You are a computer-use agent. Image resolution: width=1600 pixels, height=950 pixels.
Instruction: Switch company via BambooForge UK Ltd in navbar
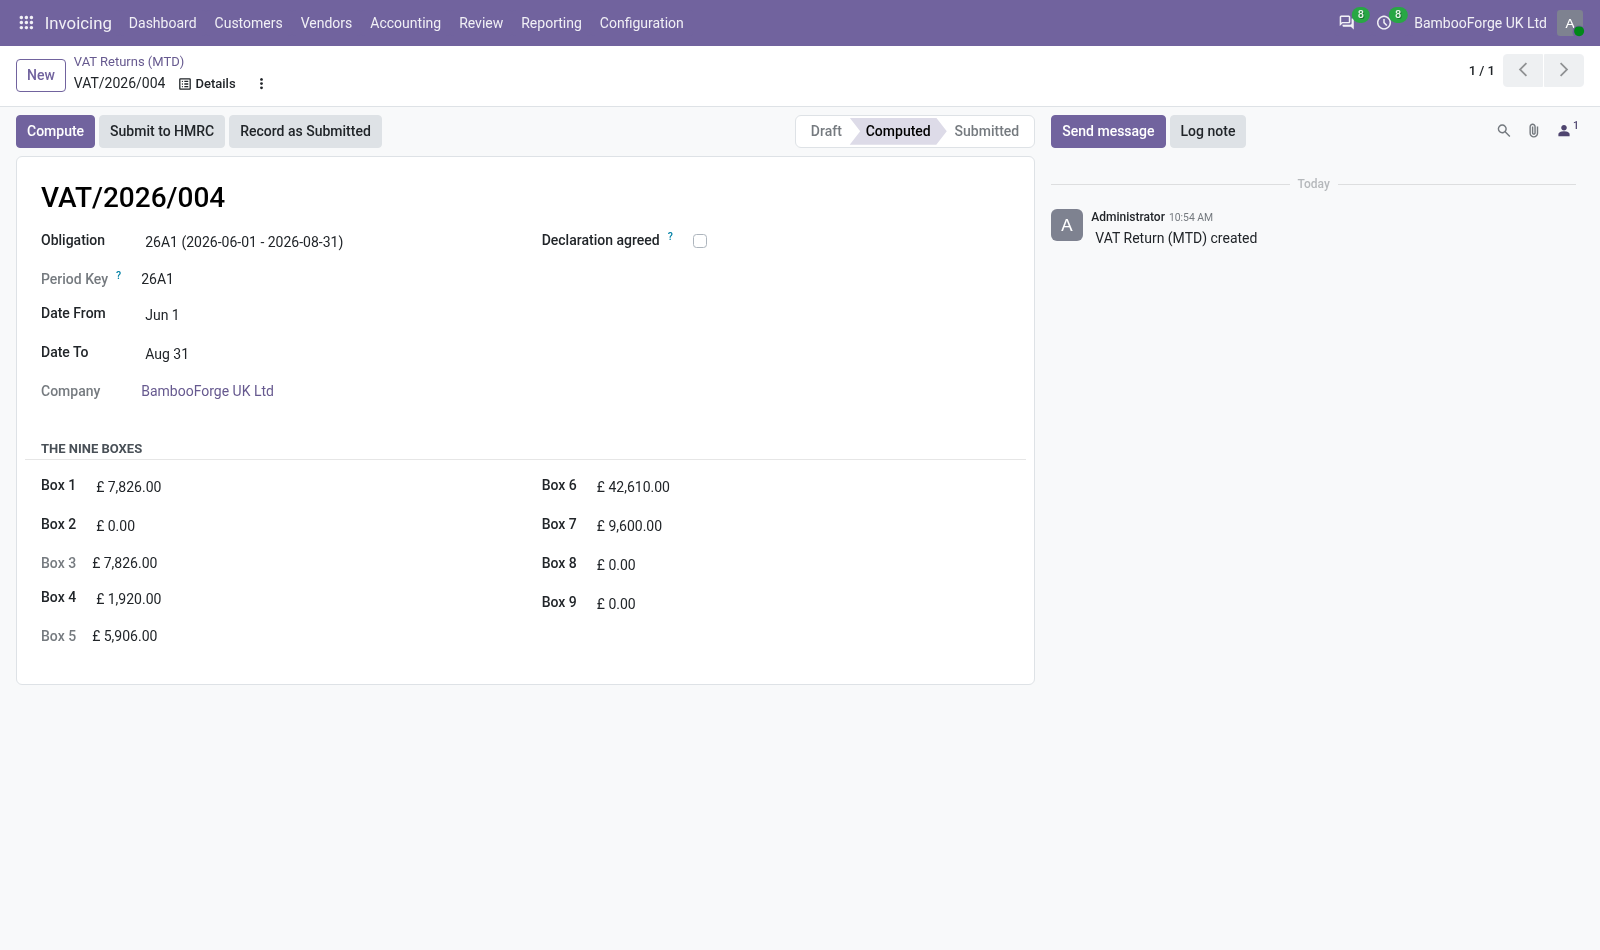[1480, 23]
